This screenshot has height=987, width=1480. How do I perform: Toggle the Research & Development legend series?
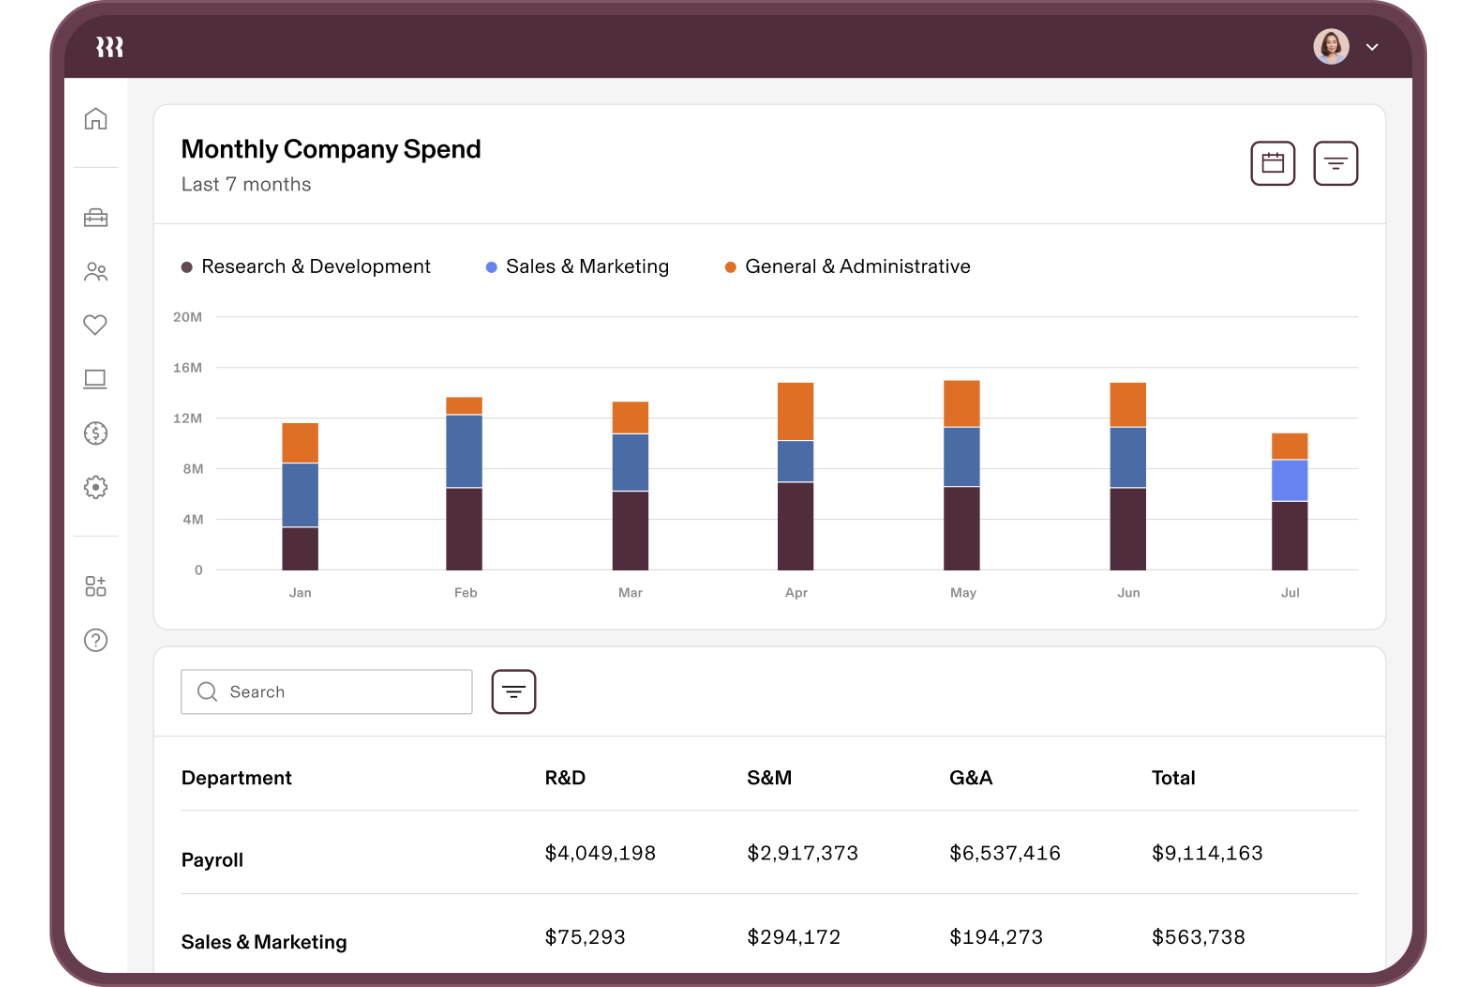click(306, 266)
